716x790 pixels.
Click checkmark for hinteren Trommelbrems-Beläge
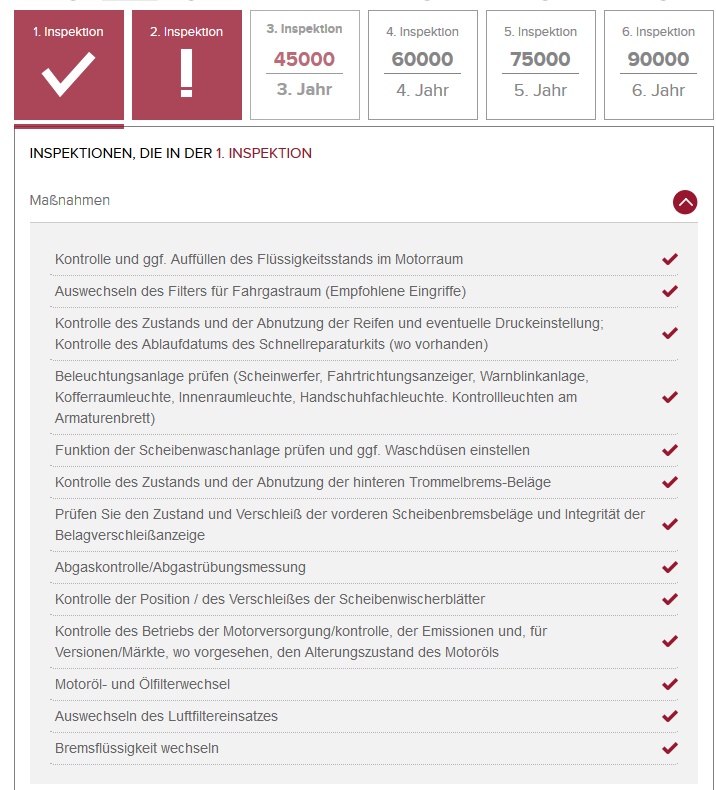[x=670, y=482]
